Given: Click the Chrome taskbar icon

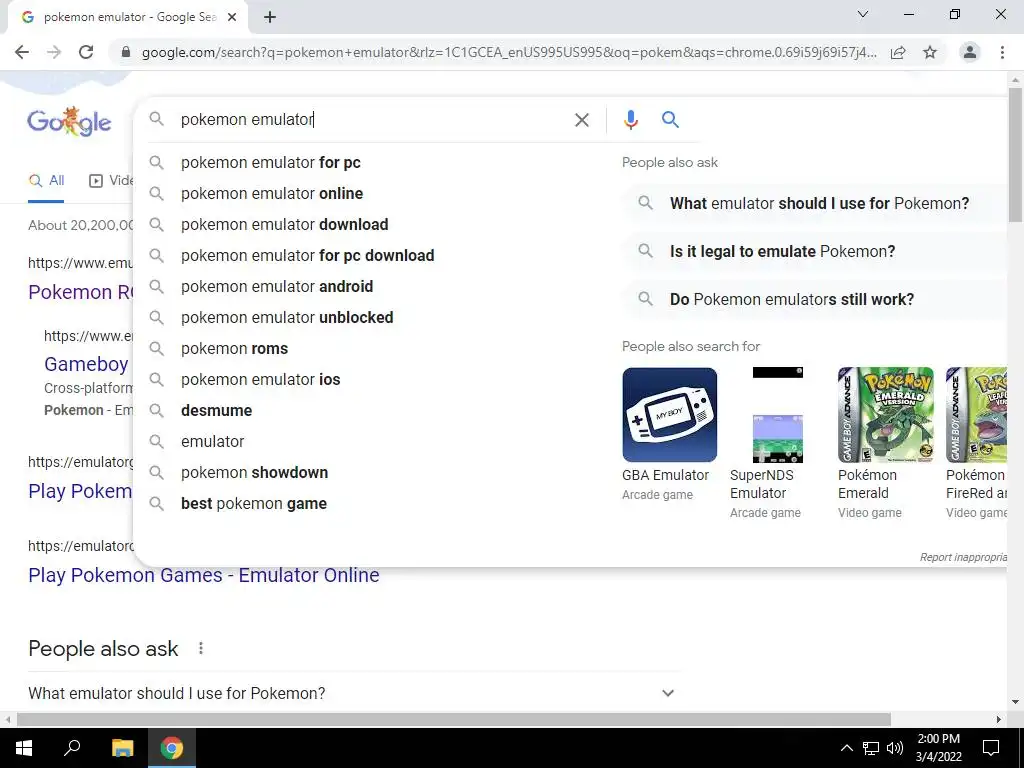Looking at the screenshot, I should tap(172, 748).
